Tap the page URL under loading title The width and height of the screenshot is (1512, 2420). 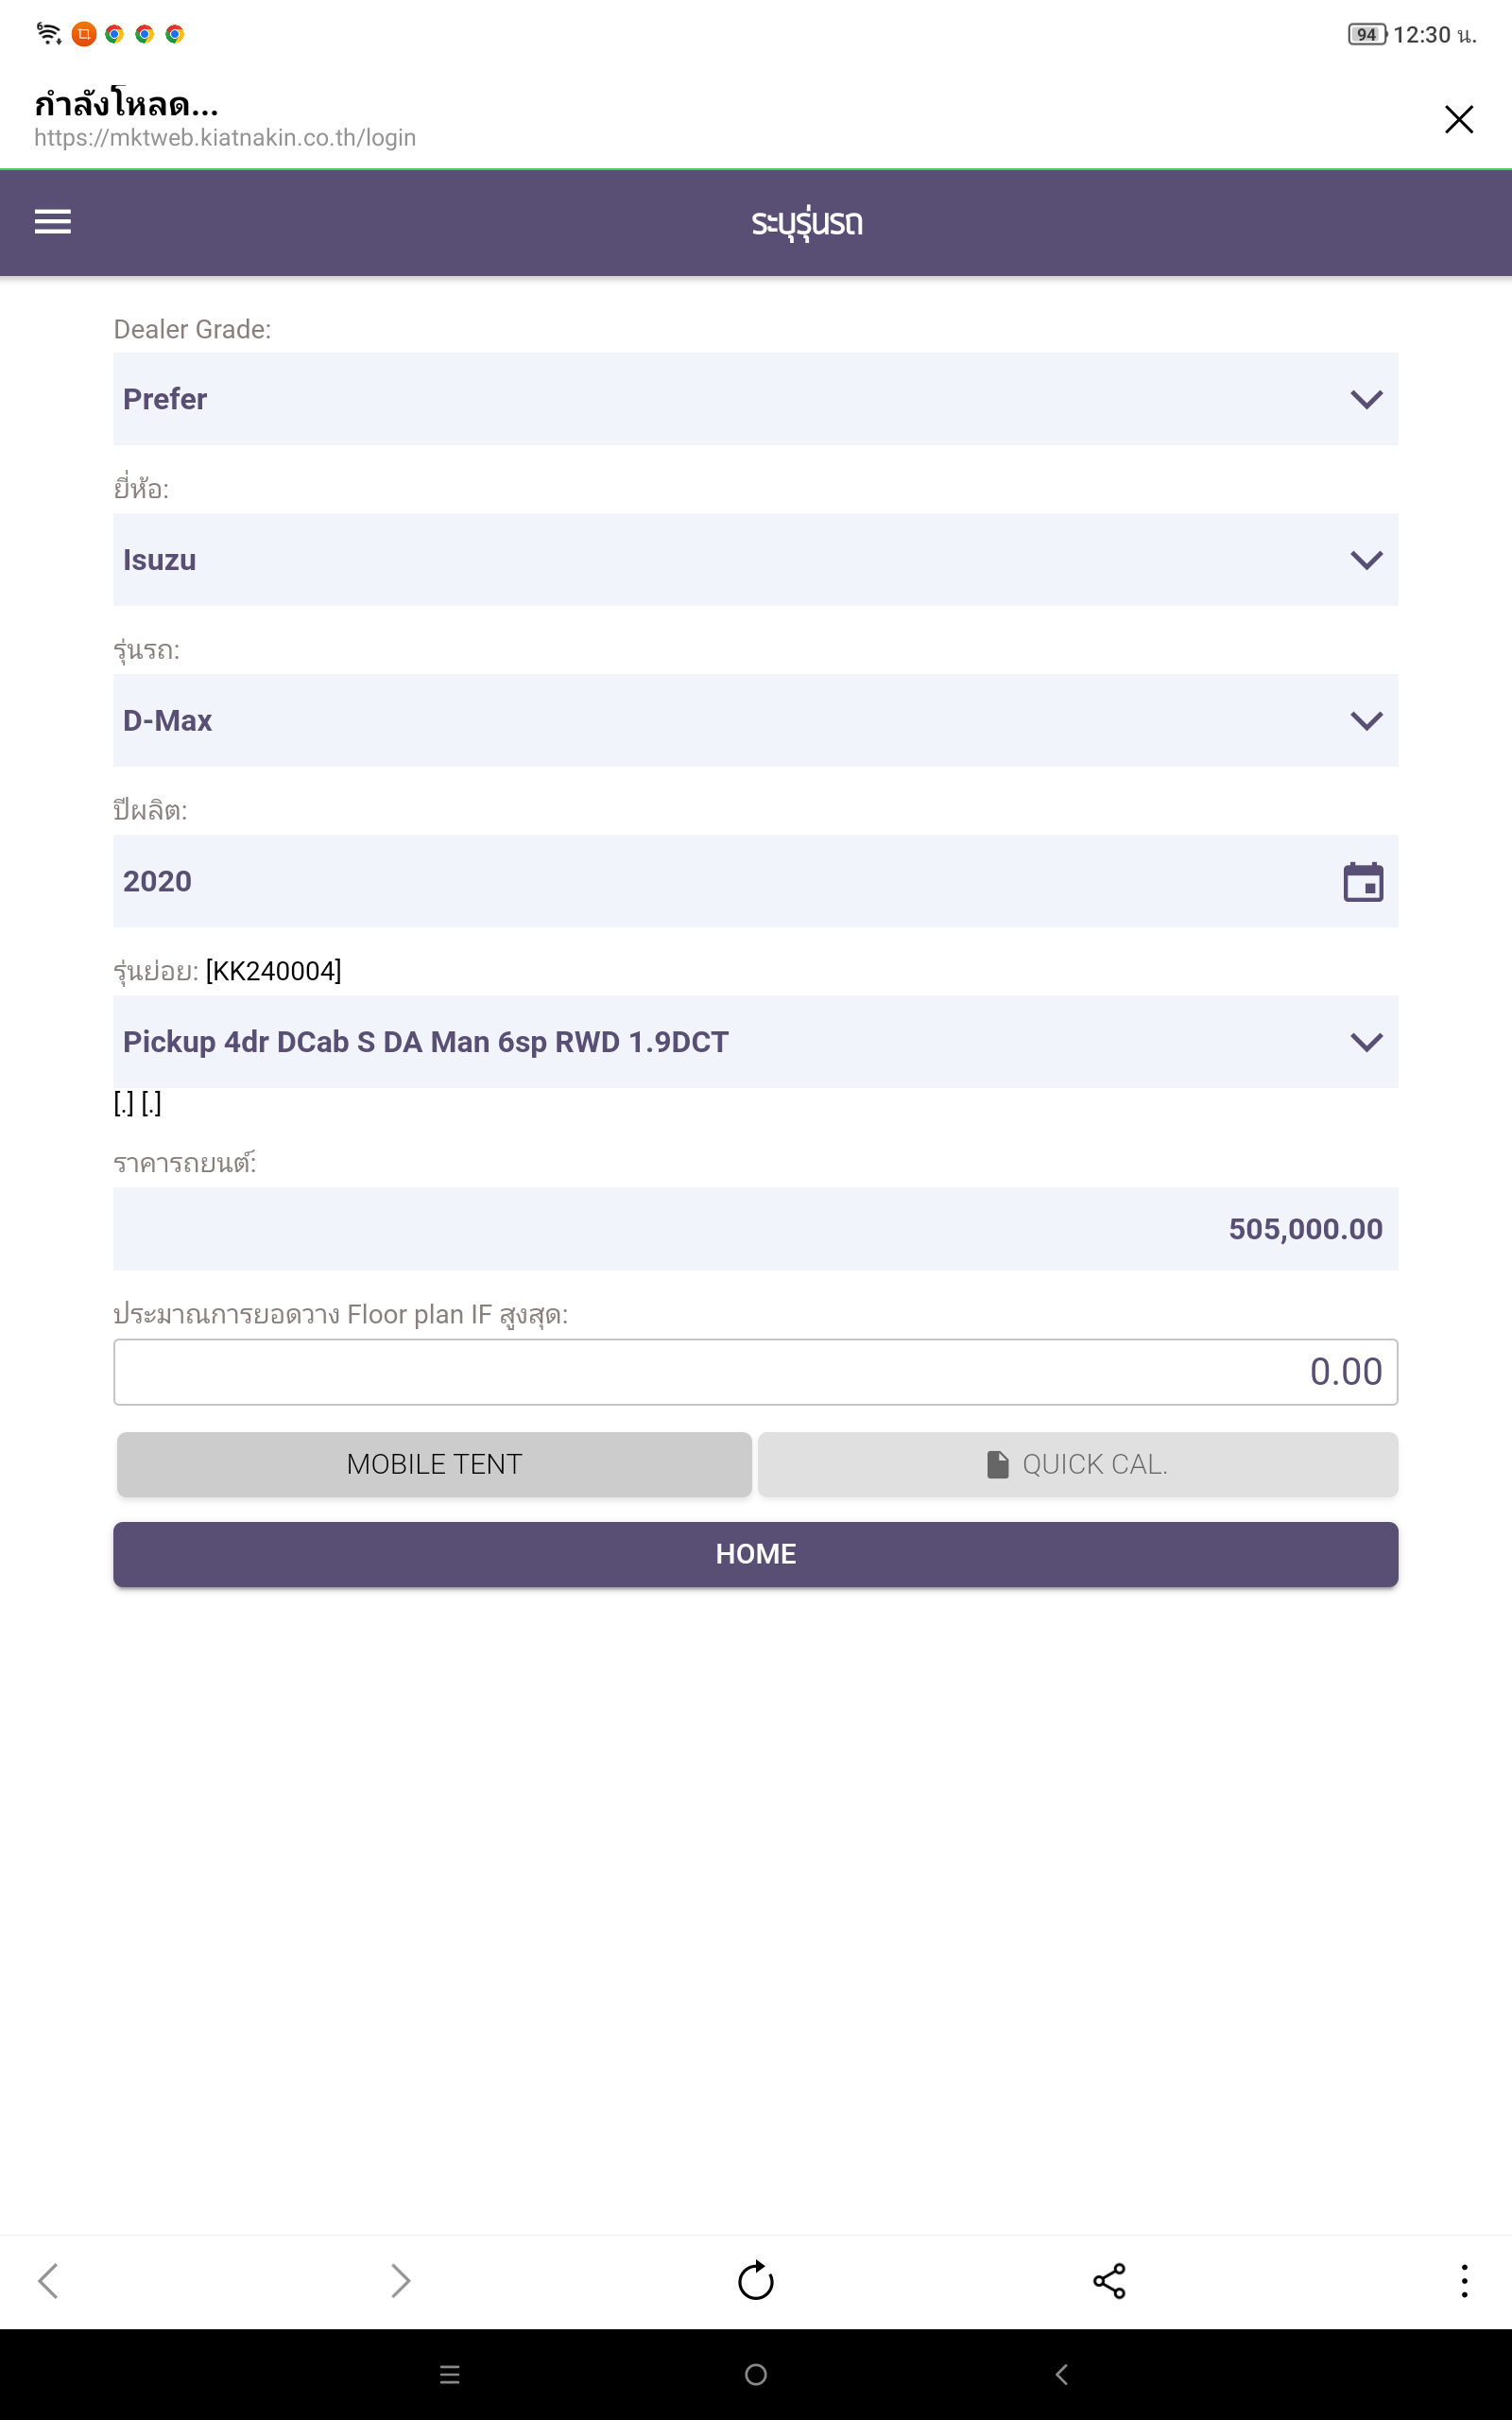pos(225,138)
